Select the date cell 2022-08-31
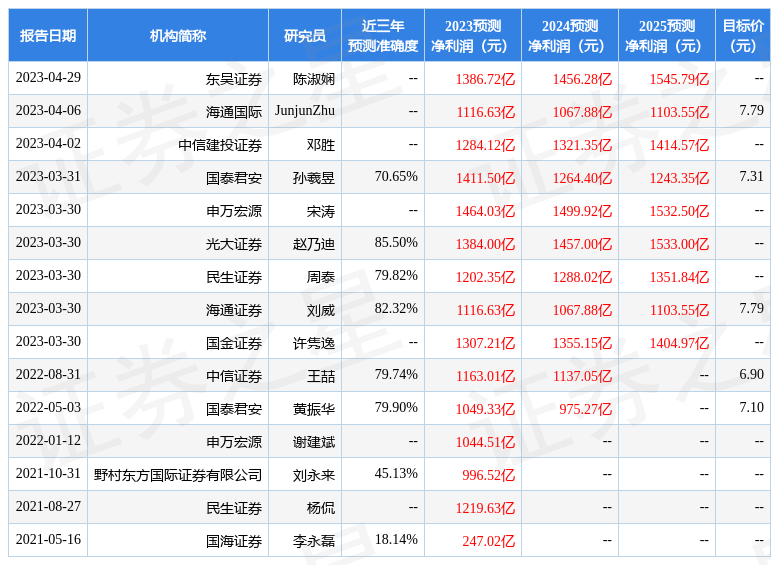Image resolution: width=771 pixels, height=565 pixels. coord(48,375)
